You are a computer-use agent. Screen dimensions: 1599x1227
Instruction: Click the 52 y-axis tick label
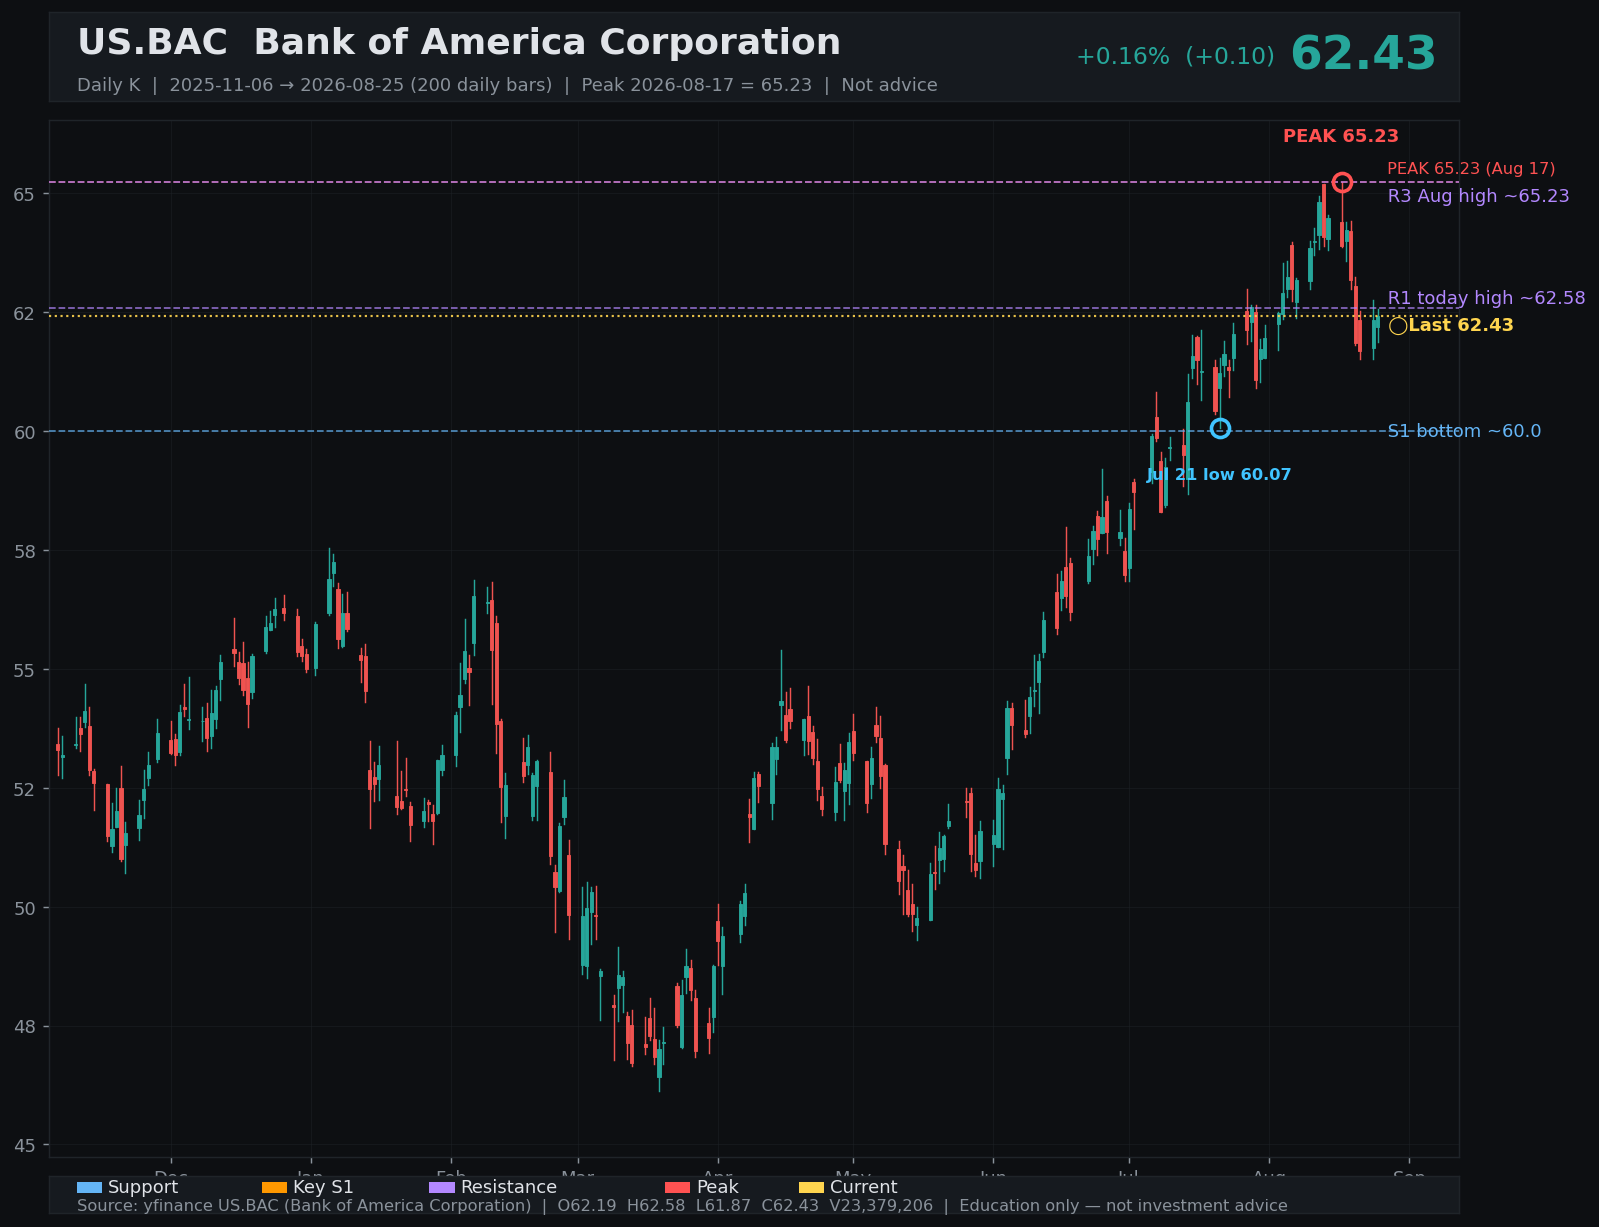pos(24,789)
